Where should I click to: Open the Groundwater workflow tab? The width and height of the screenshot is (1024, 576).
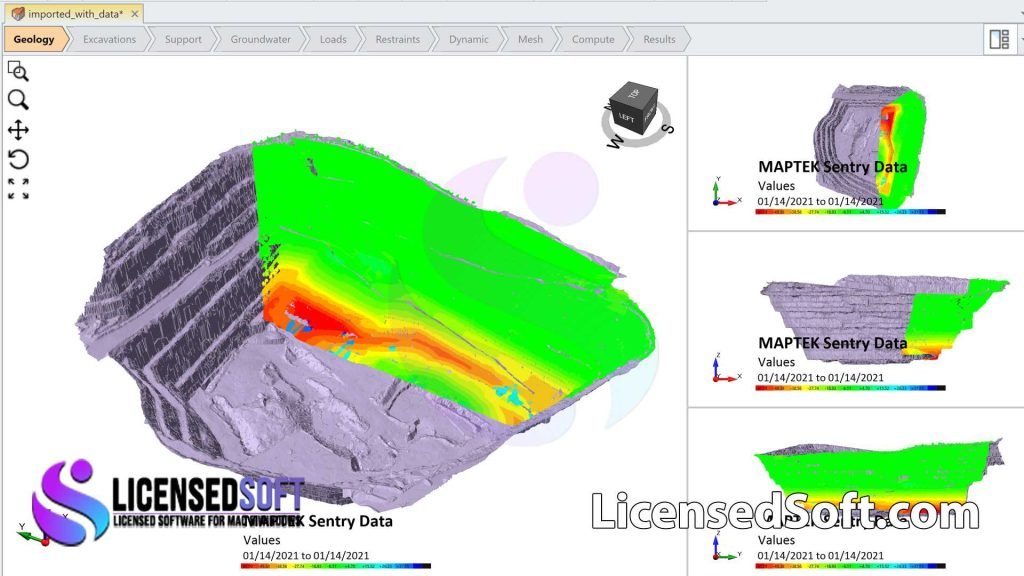pos(261,39)
